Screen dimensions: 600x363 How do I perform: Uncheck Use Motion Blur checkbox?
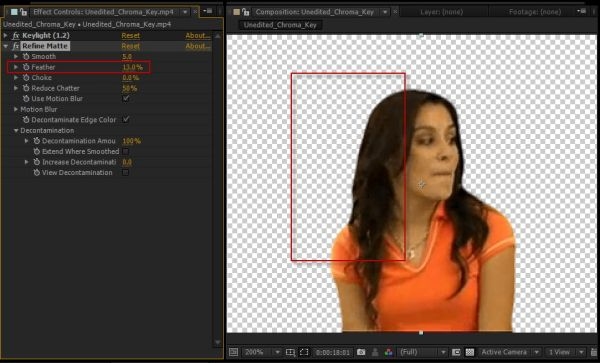(x=126, y=99)
